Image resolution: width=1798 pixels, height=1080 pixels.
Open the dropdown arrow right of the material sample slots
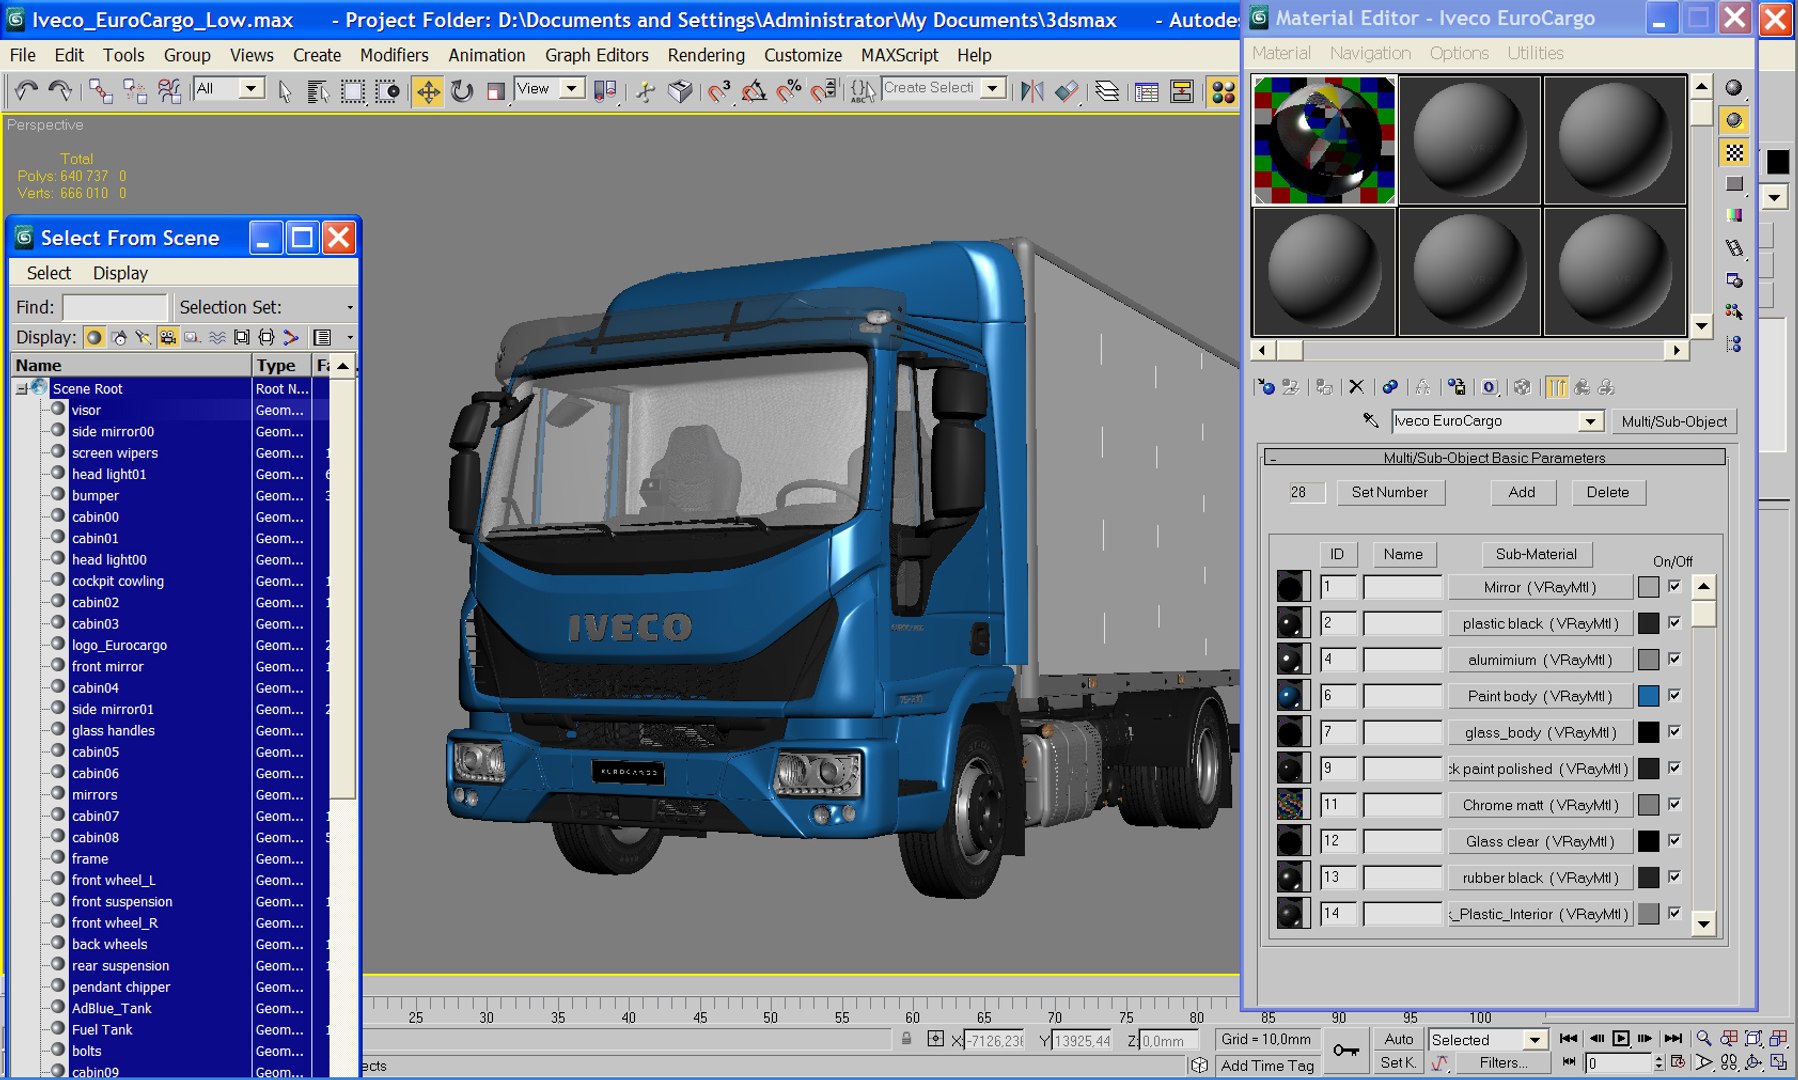(x=1774, y=197)
